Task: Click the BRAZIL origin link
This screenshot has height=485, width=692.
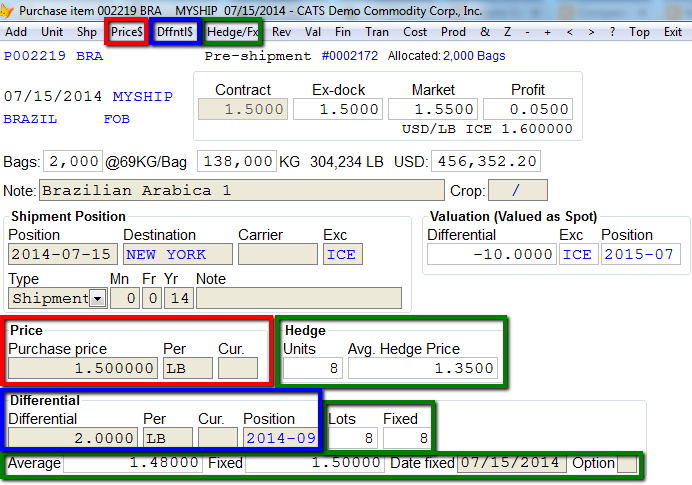Action: [30, 119]
